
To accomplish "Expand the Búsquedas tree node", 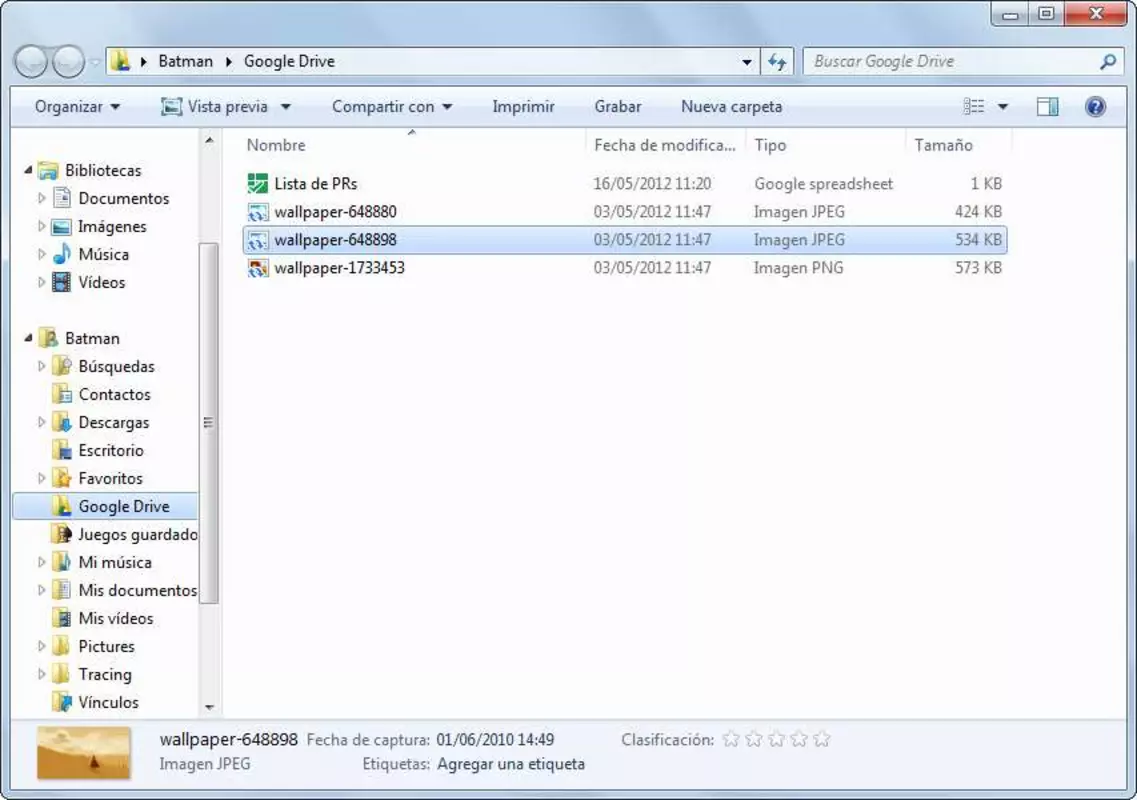I will (x=41, y=366).
